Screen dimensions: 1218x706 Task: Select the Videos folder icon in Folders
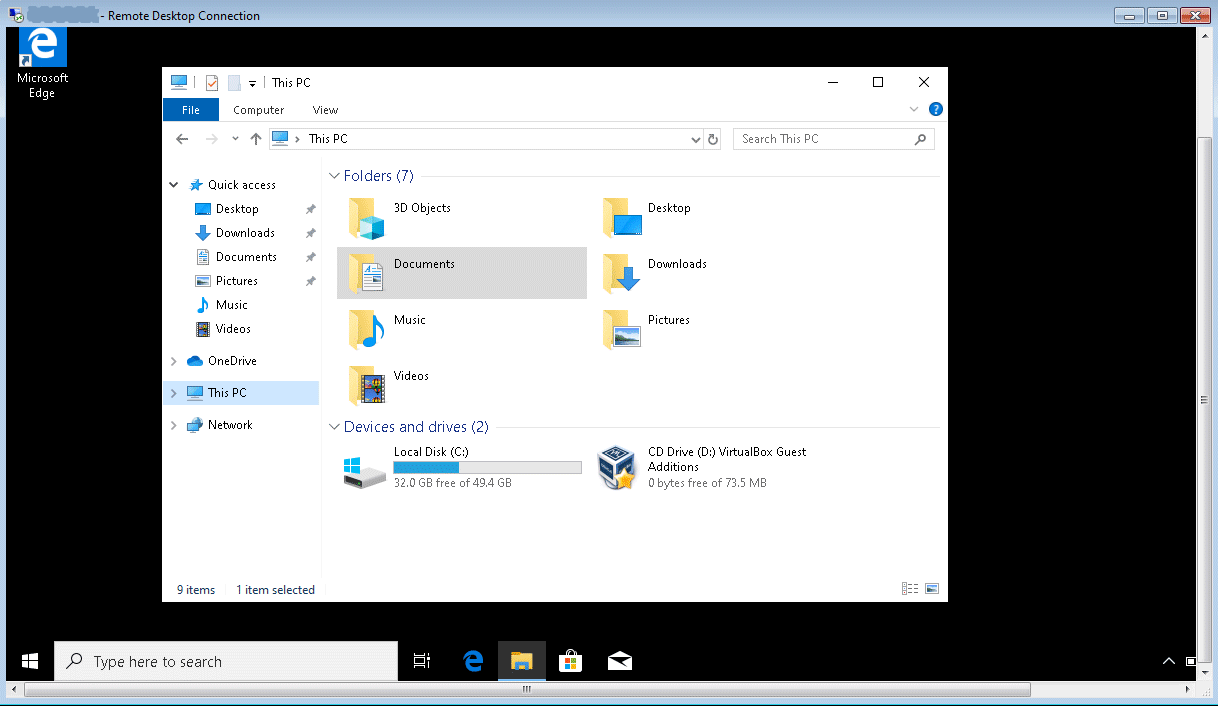tap(366, 385)
